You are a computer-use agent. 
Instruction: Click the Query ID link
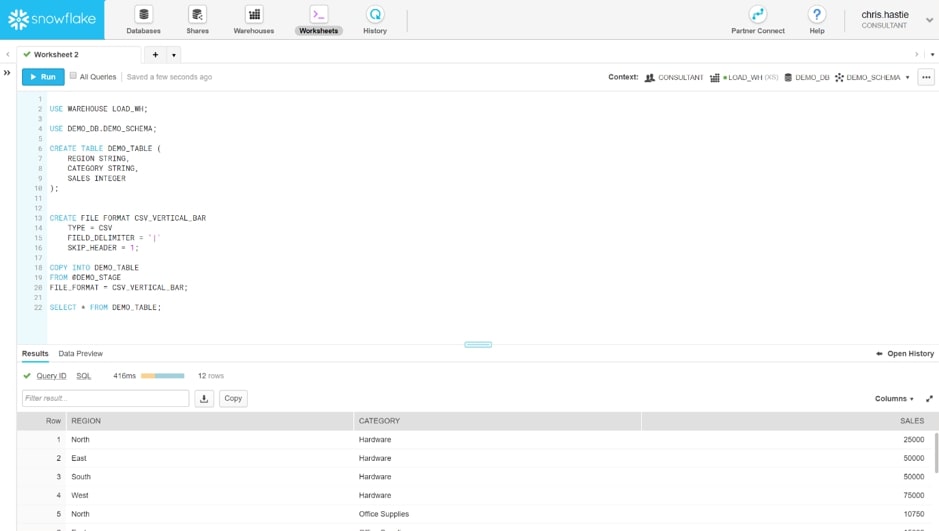(51, 376)
